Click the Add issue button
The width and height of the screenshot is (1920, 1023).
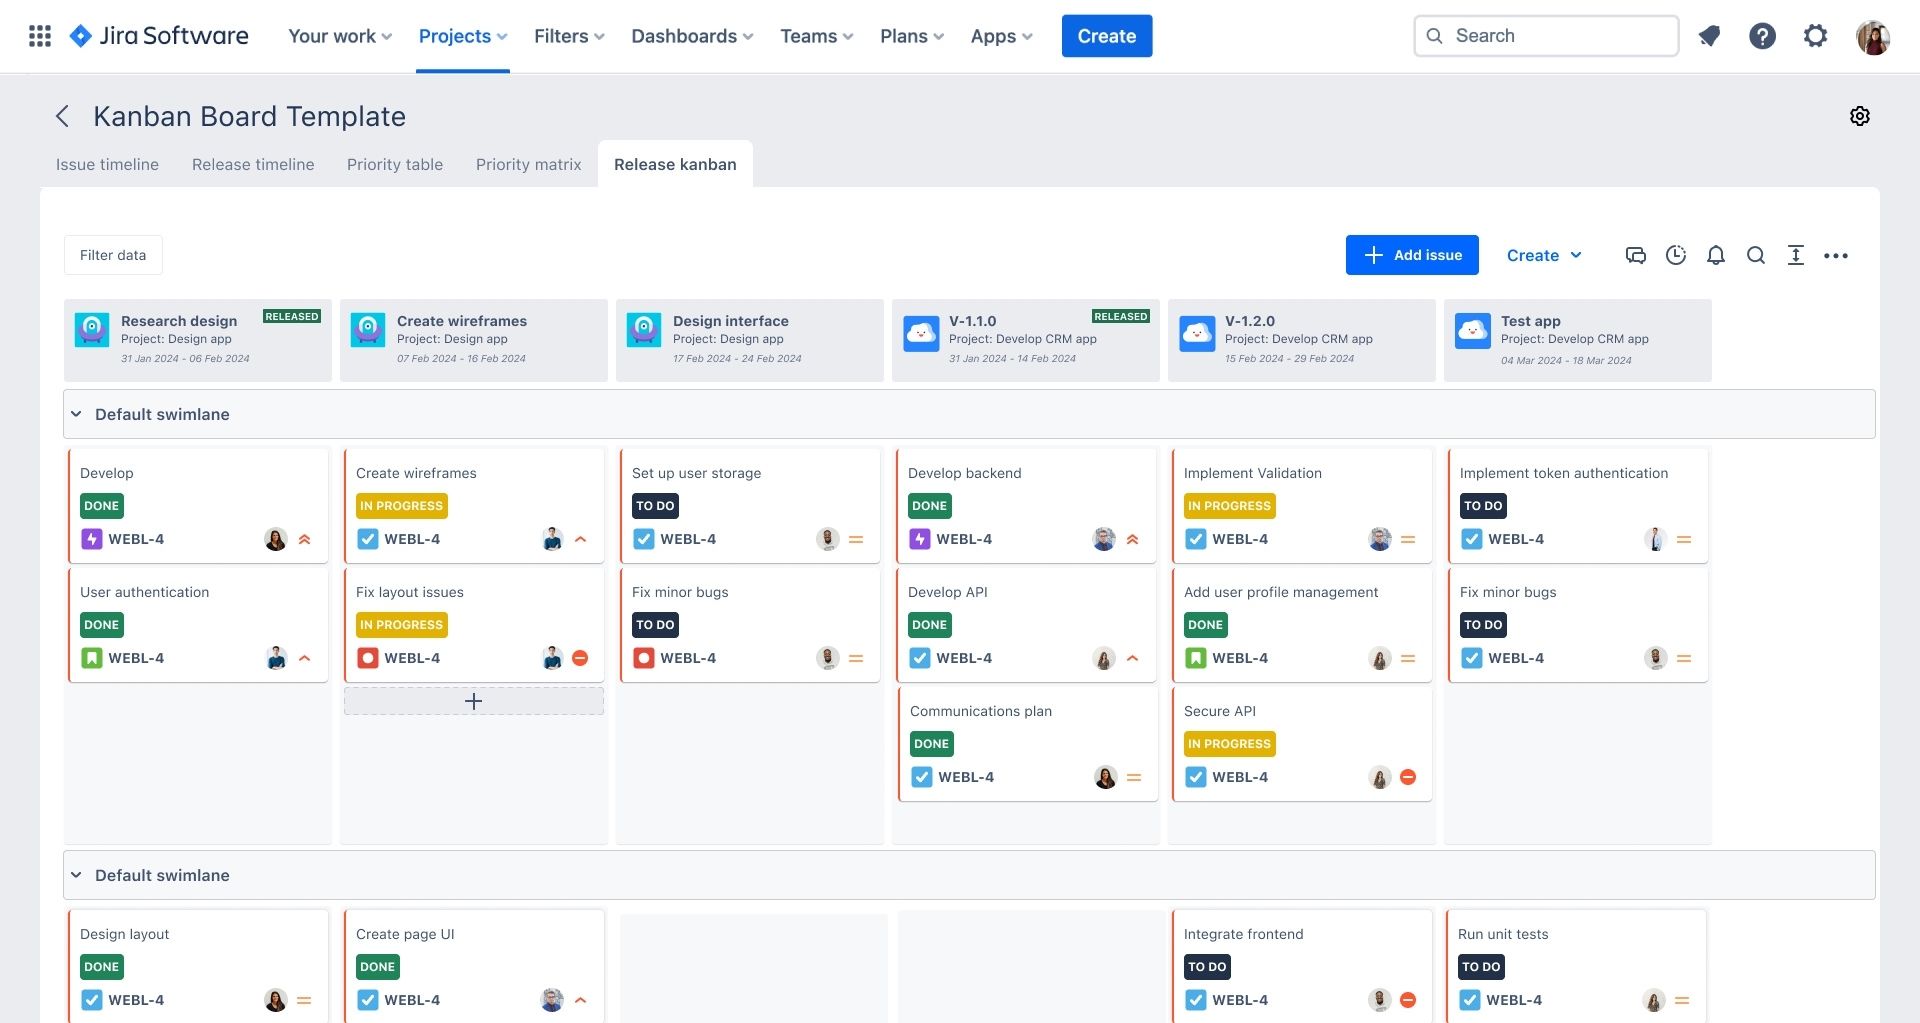1411,255
